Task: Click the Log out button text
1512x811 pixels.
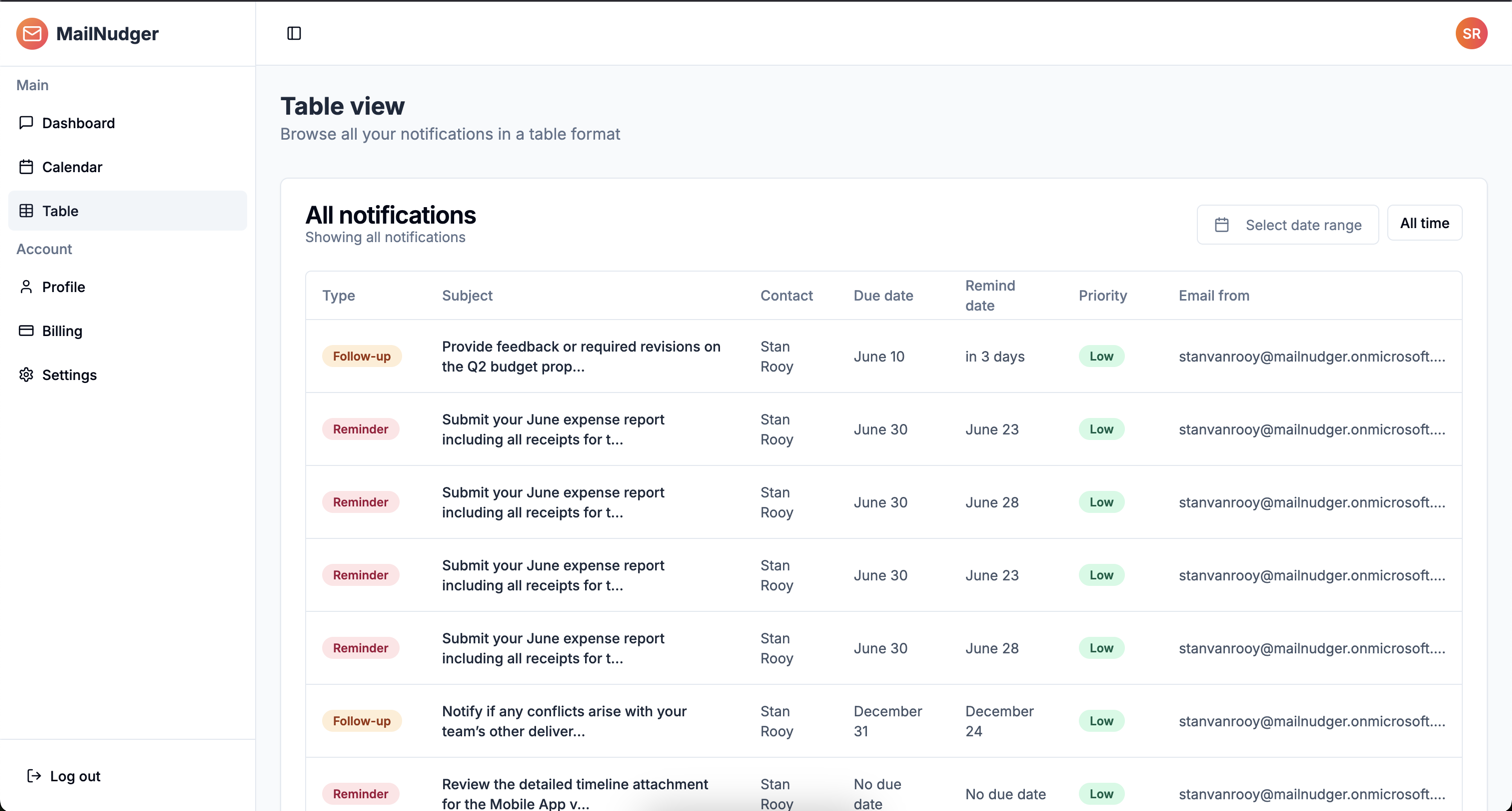Action: pyautogui.click(x=75, y=776)
